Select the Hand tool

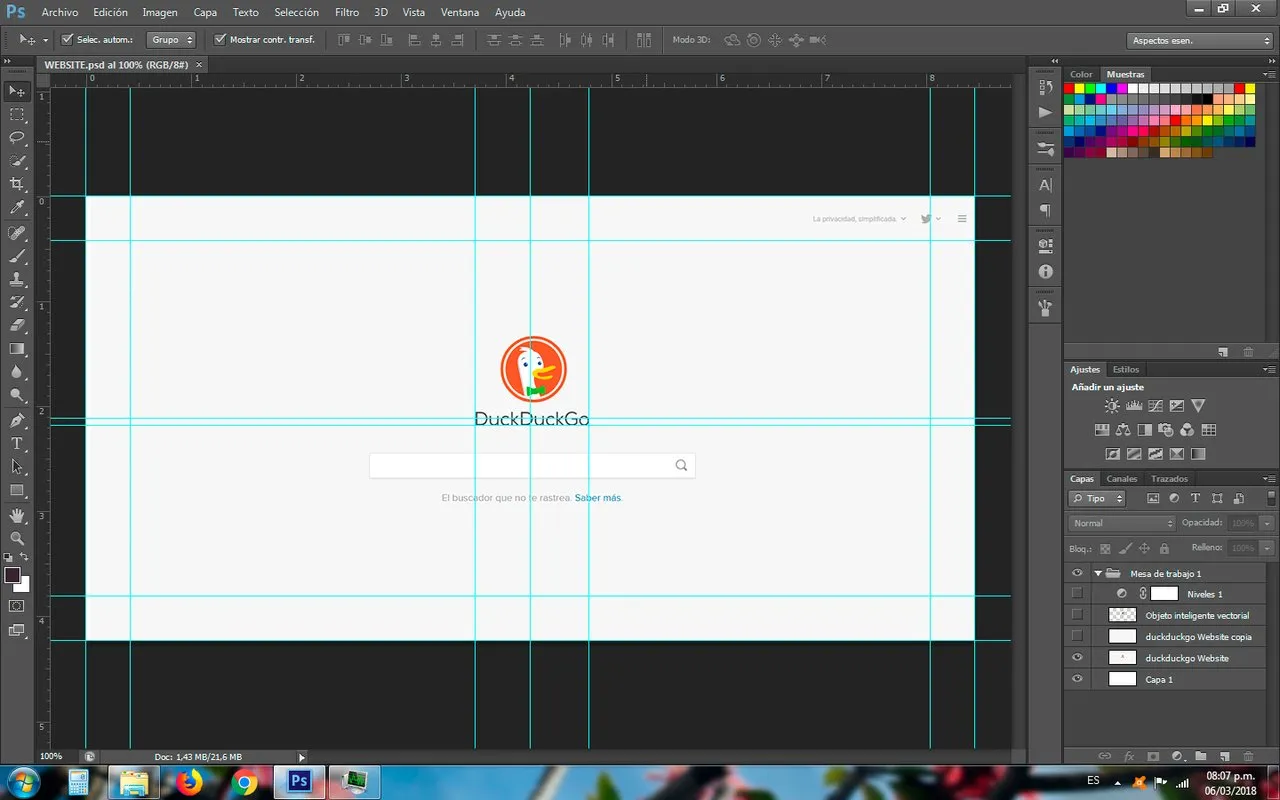[17, 515]
